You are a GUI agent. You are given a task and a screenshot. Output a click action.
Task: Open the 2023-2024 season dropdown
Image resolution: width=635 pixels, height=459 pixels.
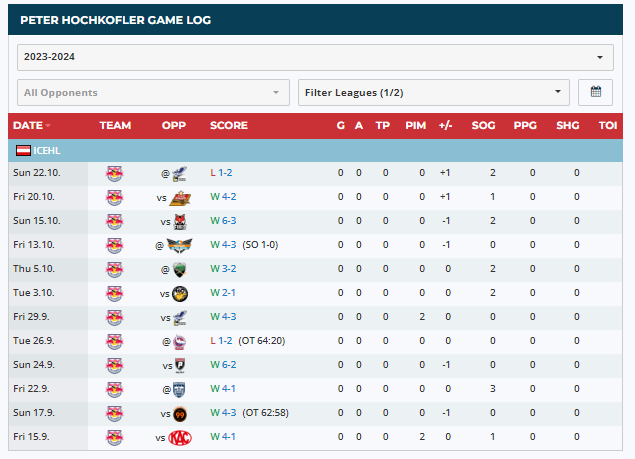(x=316, y=57)
